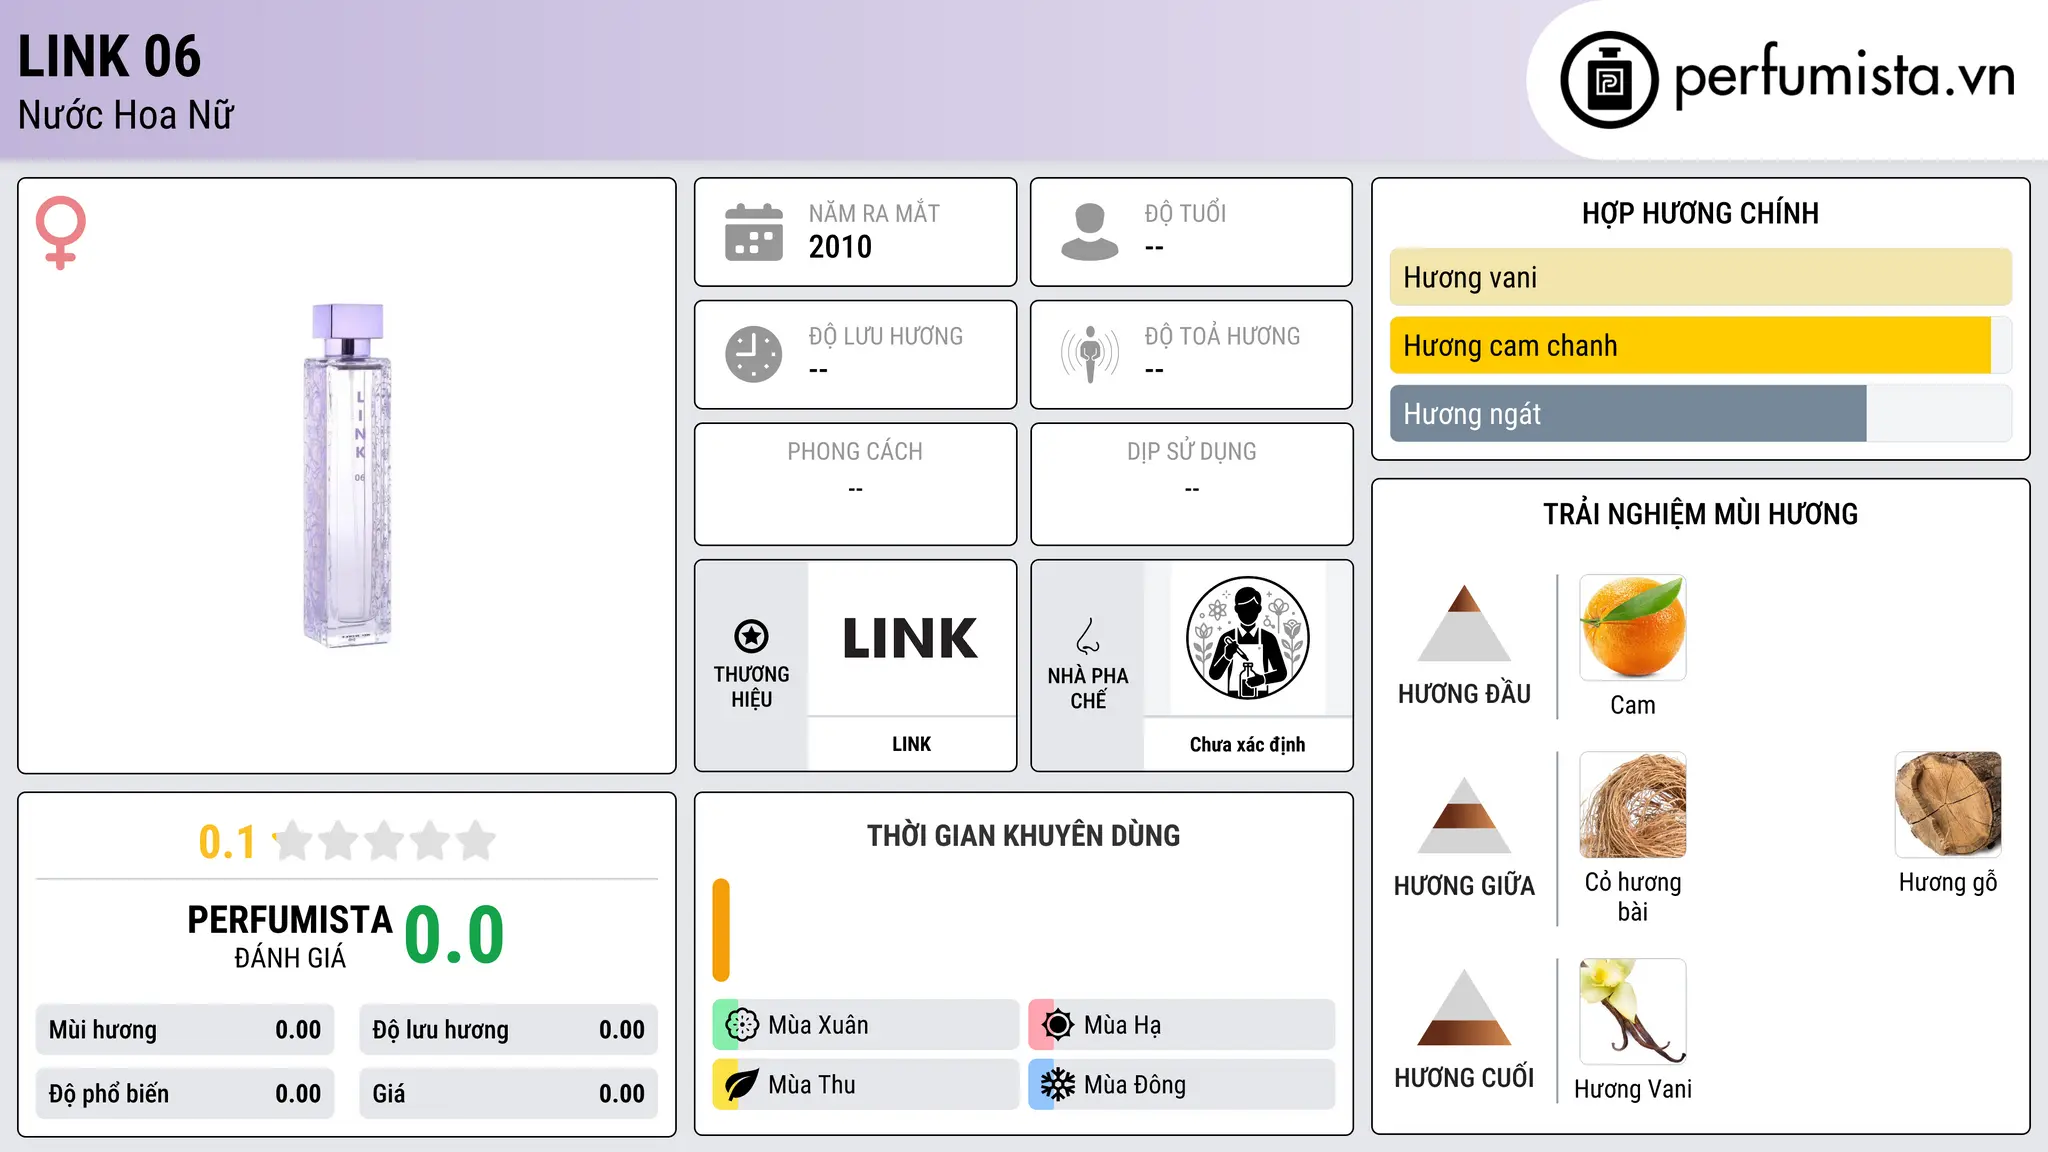The width and height of the screenshot is (2048, 1152).
Task: Click the Mùa Thu season chip
Action: [x=866, y=1085]
